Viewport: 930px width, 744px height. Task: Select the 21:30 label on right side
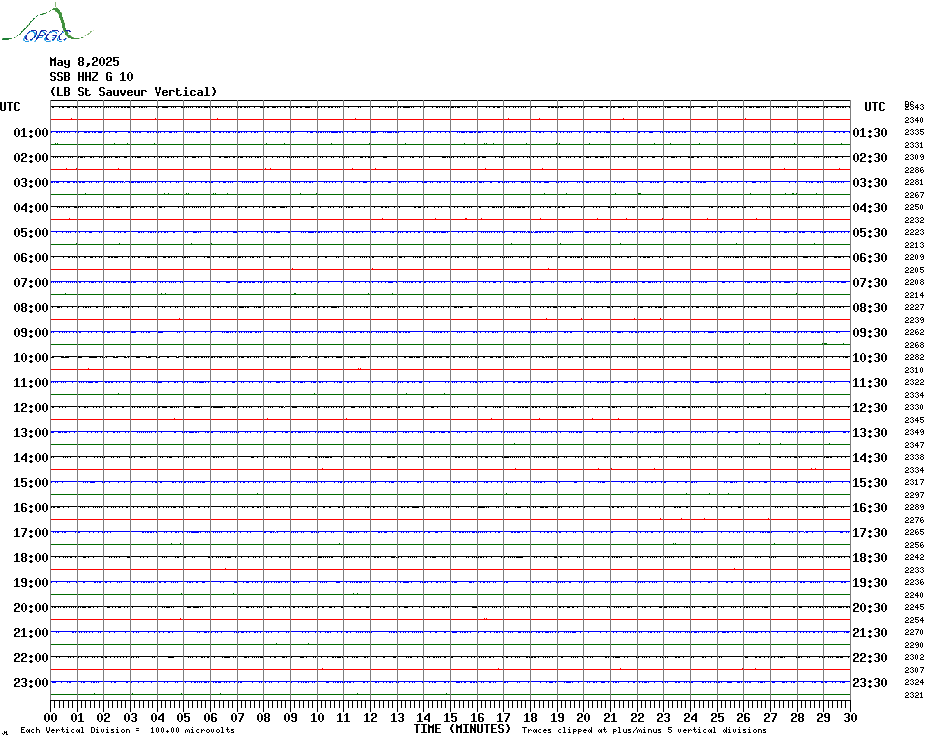point(870,633)
